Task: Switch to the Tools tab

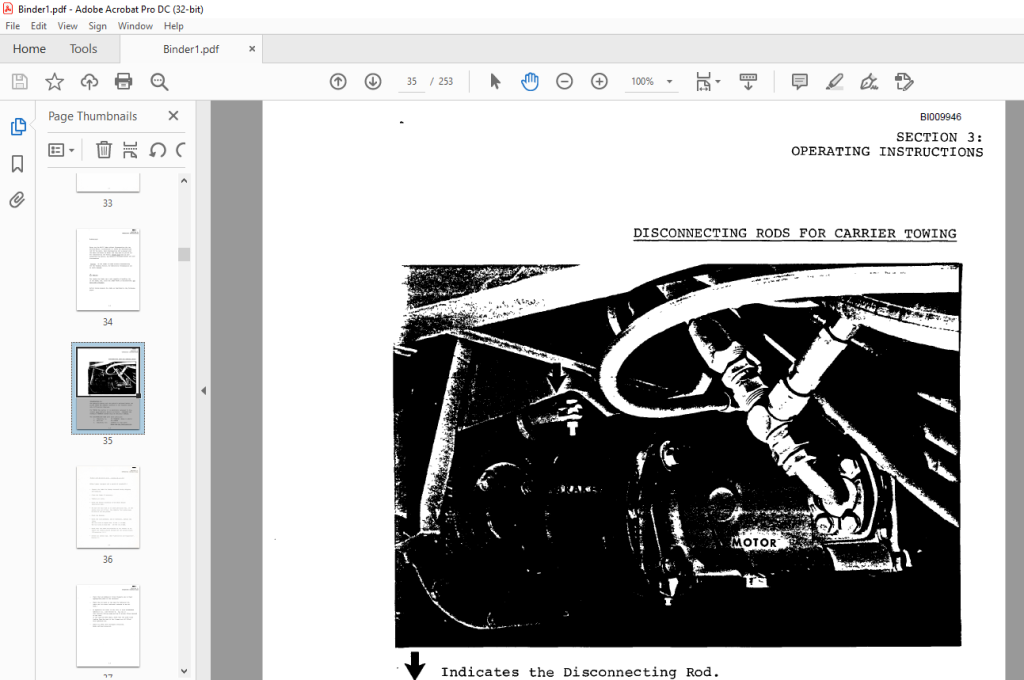Action: [83, 49]
